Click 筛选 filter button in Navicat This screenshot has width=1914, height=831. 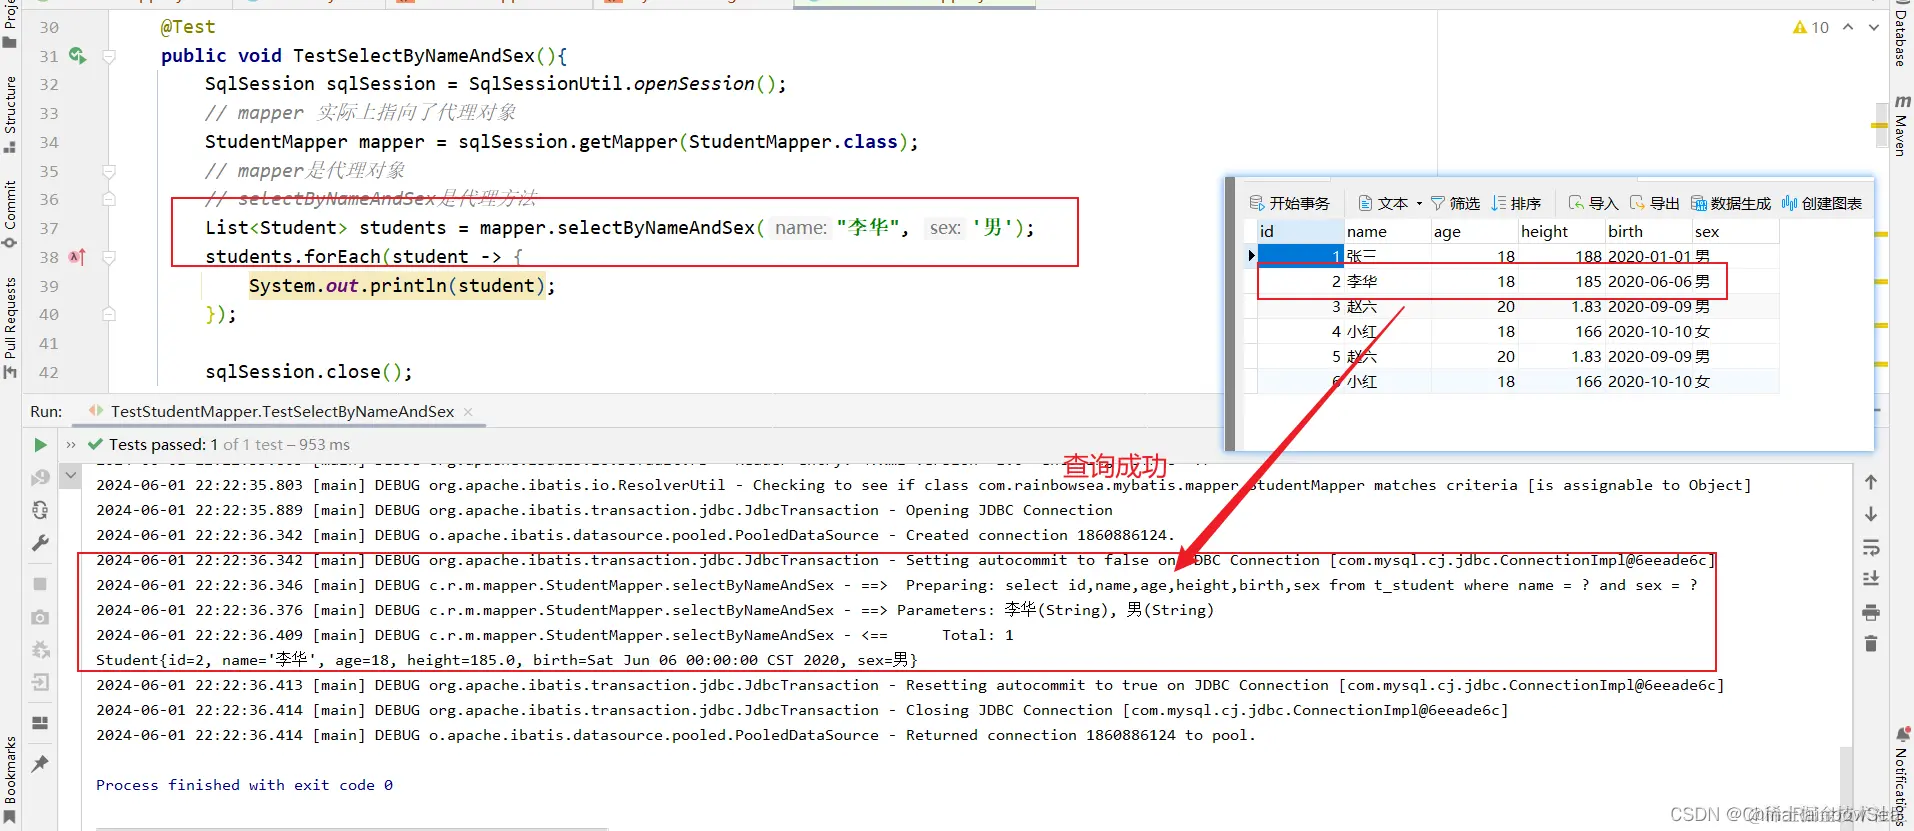(1455, 203)
